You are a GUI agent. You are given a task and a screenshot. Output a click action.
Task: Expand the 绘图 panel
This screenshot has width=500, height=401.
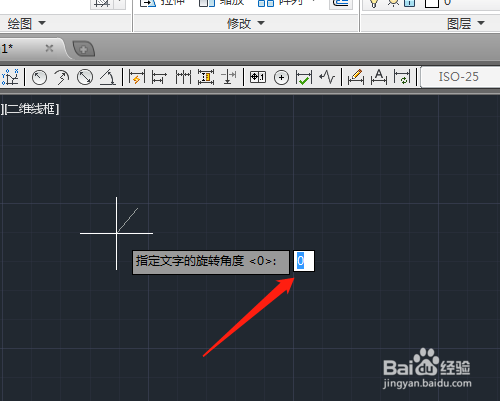tap(26, 23)
